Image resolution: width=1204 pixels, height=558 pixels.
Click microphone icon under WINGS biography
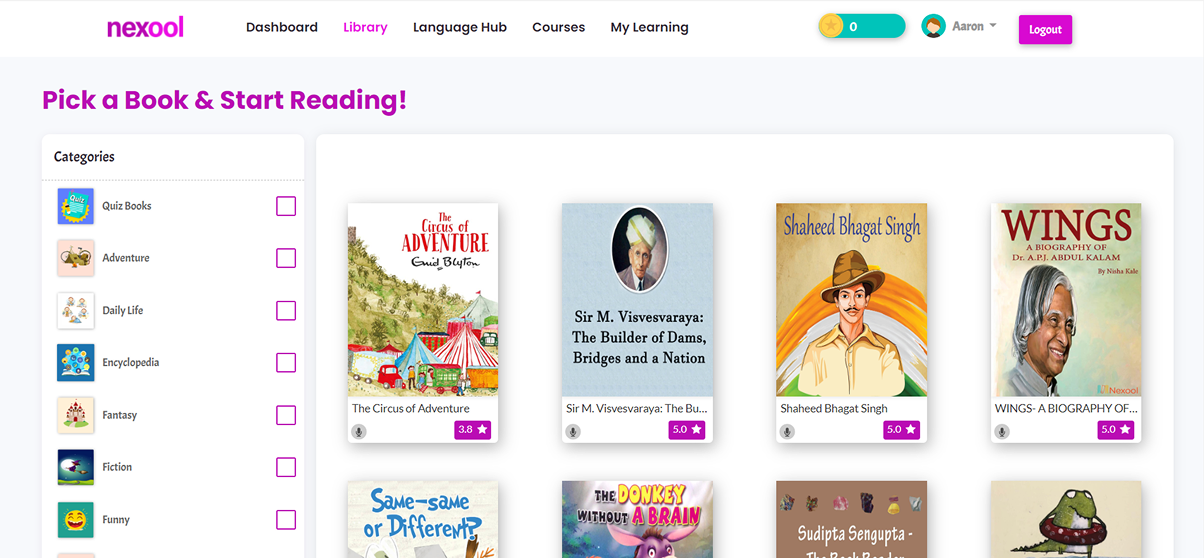point(1002,432)
